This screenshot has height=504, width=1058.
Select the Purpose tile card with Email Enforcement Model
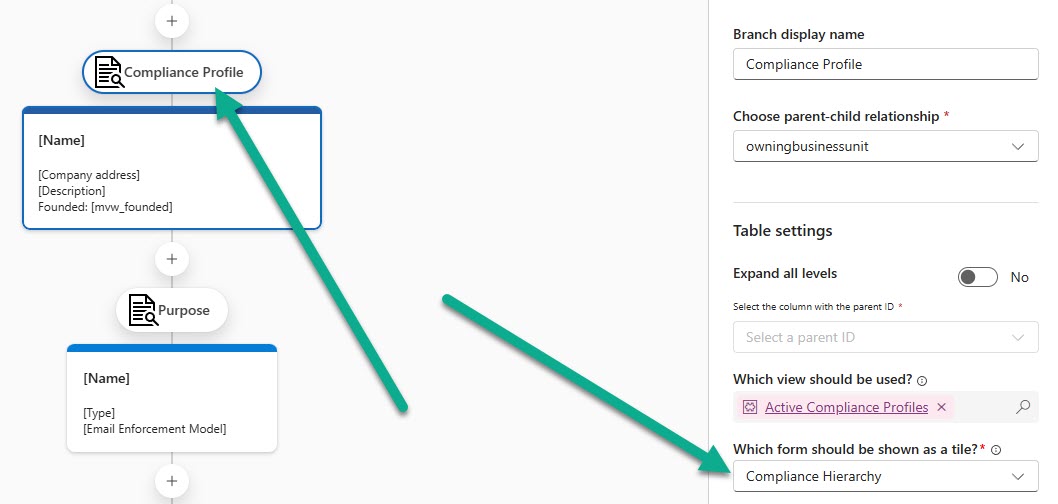point(172,399)
